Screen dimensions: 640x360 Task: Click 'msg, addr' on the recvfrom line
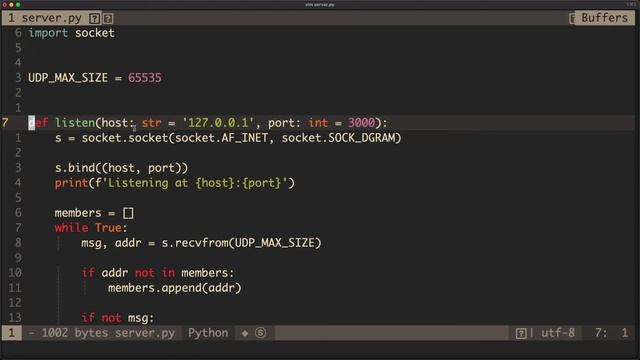tap(111, 243)
